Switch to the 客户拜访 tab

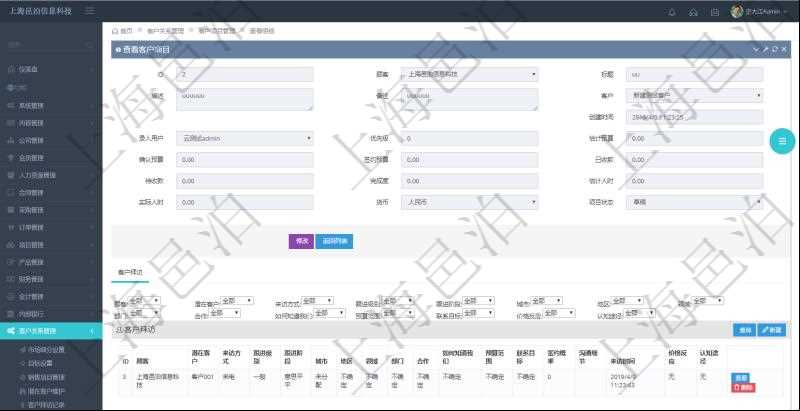130,272
